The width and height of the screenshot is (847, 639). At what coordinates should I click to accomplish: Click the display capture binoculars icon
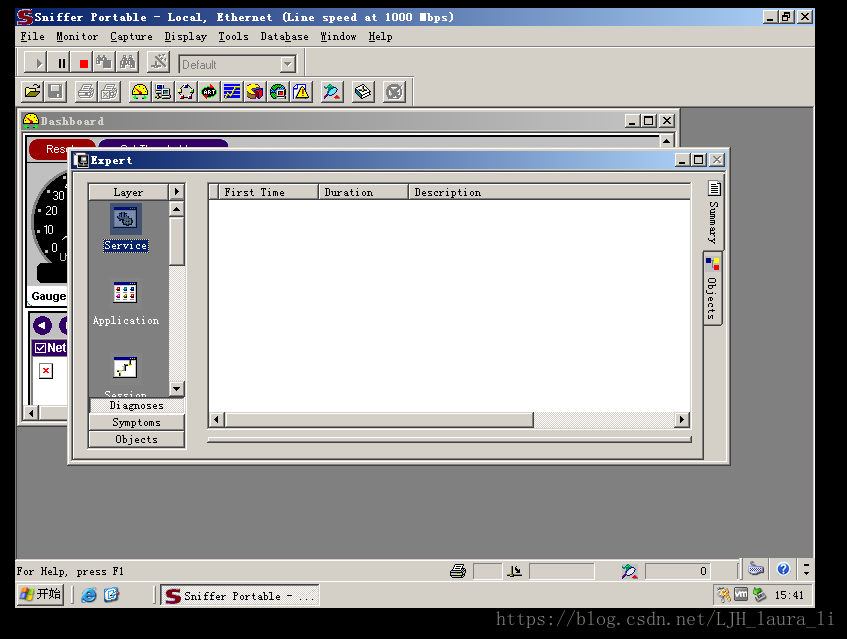127,63
